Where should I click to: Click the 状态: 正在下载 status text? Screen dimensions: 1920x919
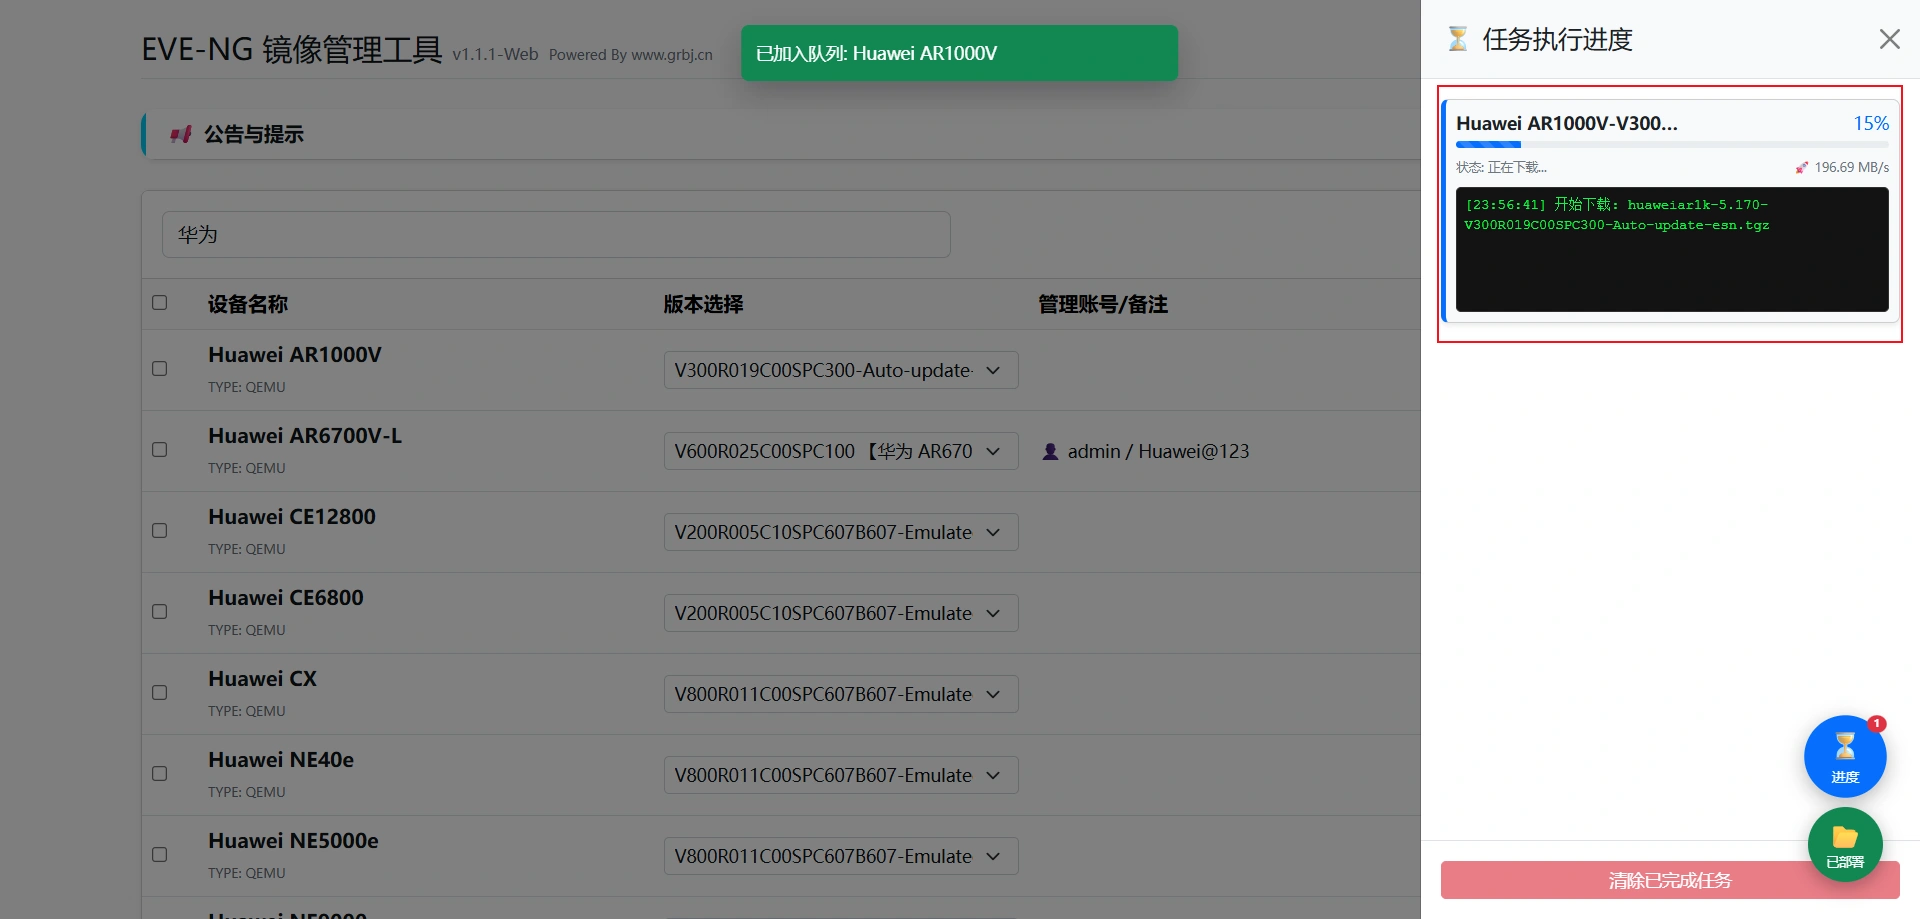pos(1501,167)
